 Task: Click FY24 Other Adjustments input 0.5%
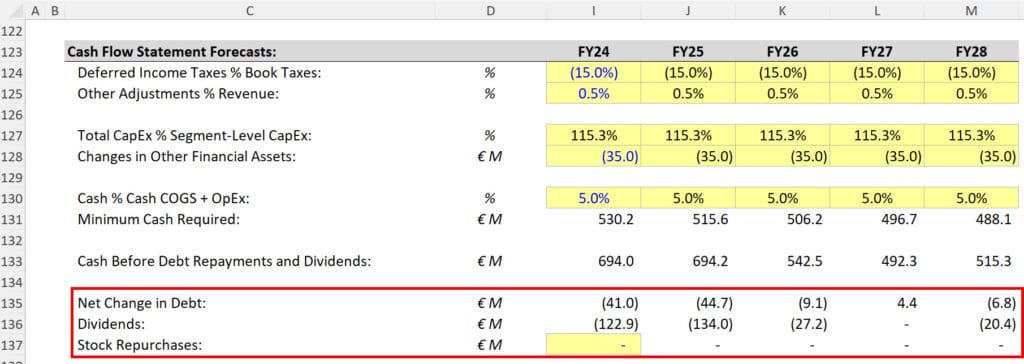click(594, 94)
